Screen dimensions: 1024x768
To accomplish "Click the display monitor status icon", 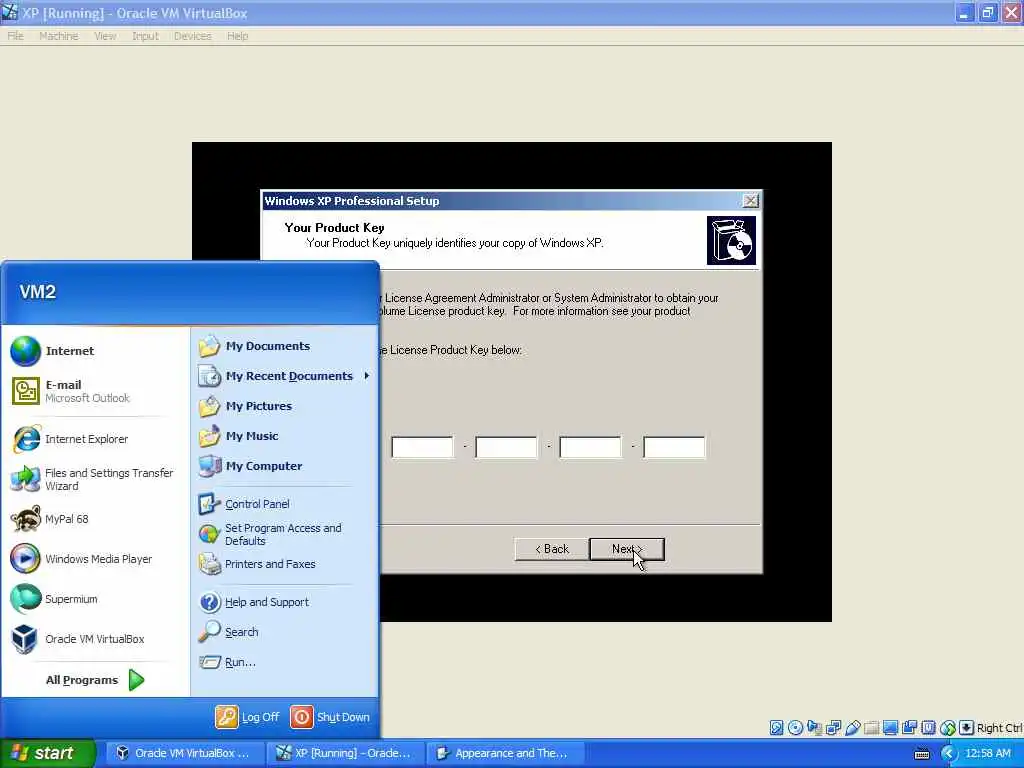I will (890, 728).
